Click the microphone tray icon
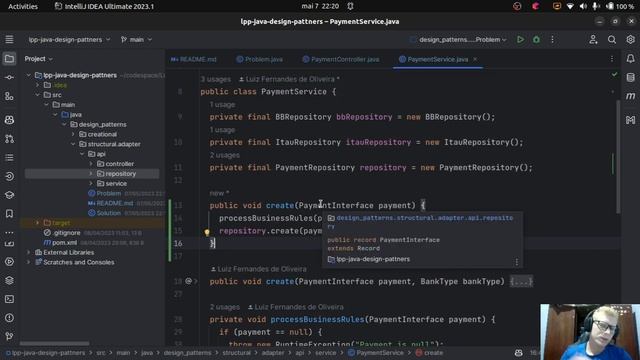The image size is (640, 360). coord(596,6)
